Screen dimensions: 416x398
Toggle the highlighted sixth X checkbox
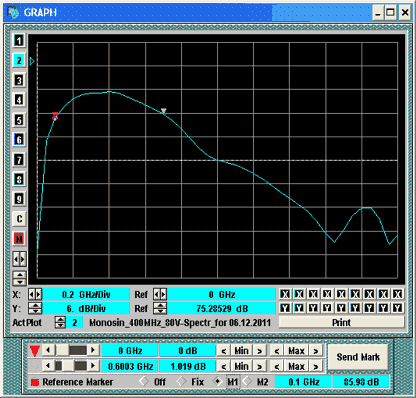(355, 294)
